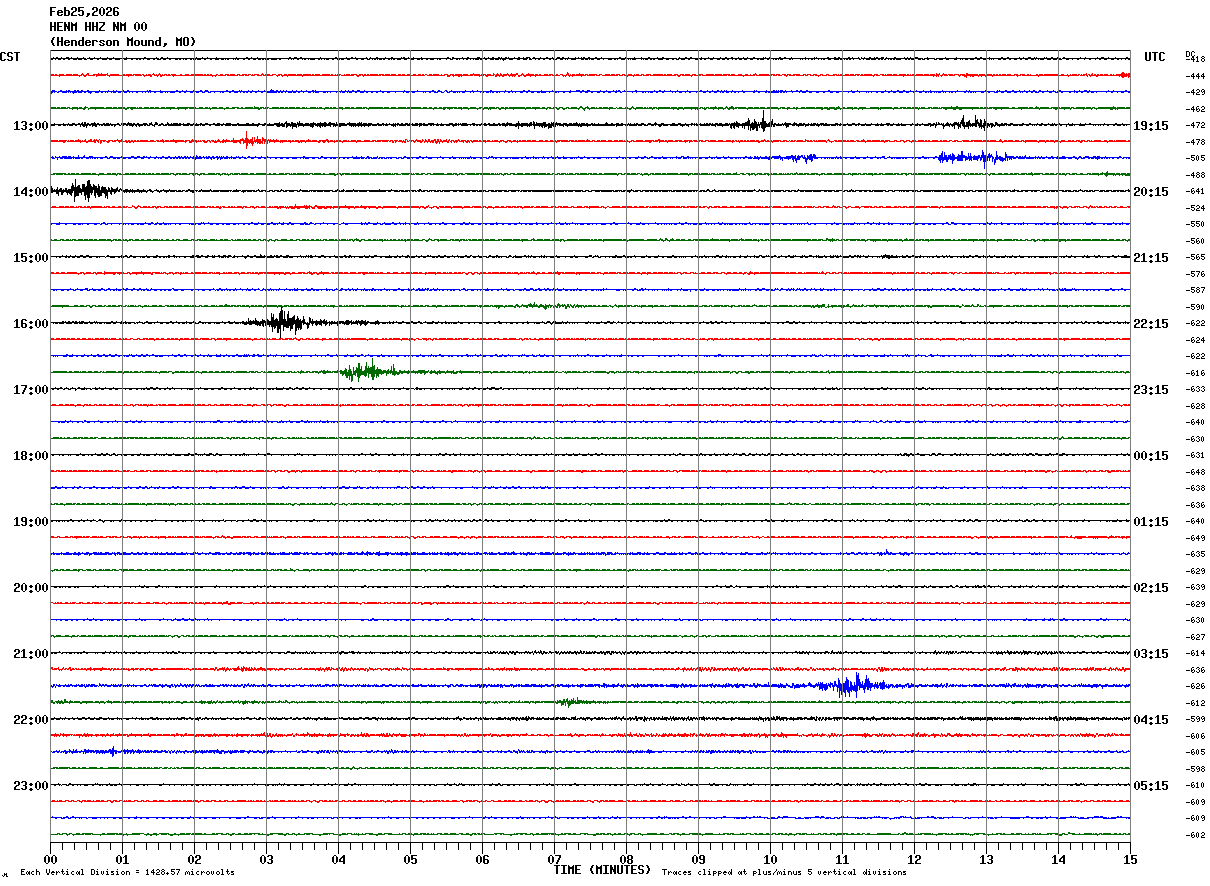
Task: Select the 19:15 UTC time marker
Action: (1151, 126)
